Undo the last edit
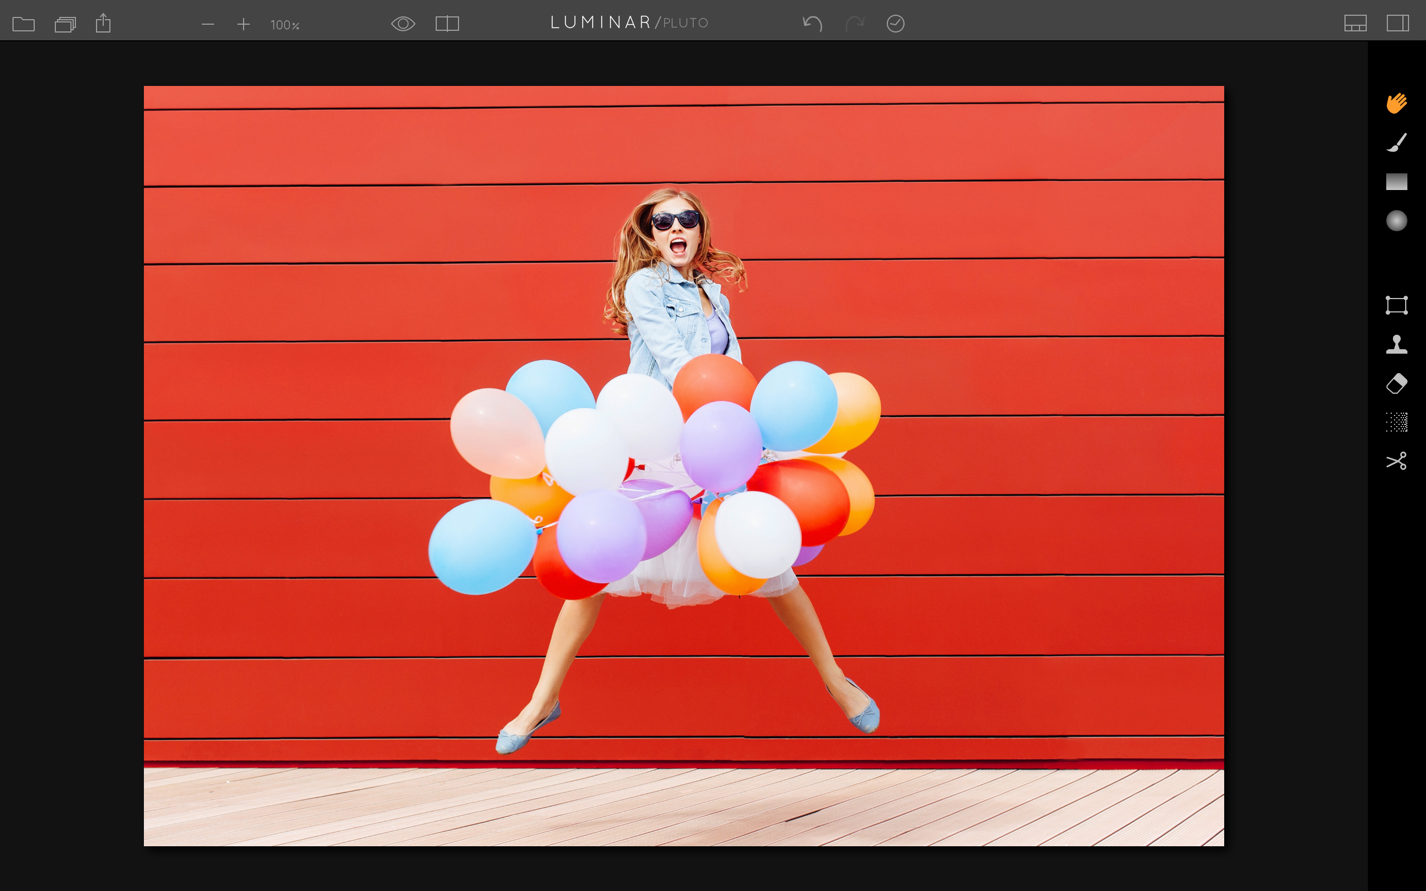This screenshot has height=891, width=1426. pos(812,24)
